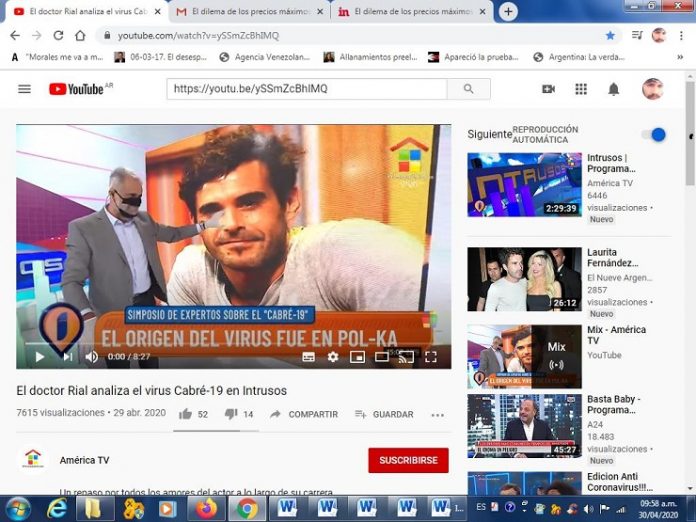Open the player settings gear

coord(333,356)
